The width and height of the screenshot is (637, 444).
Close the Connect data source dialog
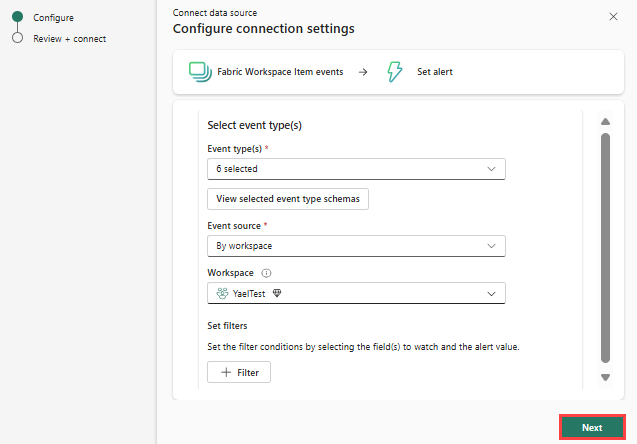tap(613, 17)
